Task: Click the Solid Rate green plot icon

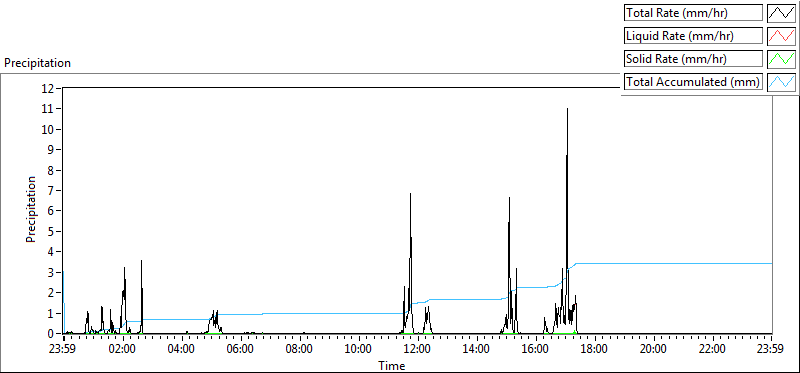Action: (x=781, y=59)
